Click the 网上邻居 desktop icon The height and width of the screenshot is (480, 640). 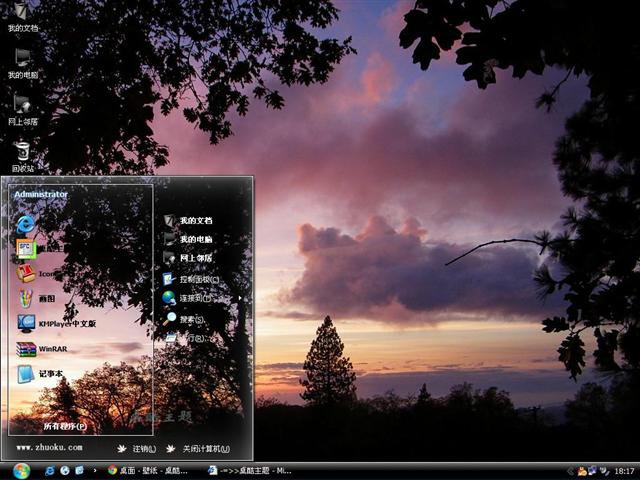tap(22, 108)
